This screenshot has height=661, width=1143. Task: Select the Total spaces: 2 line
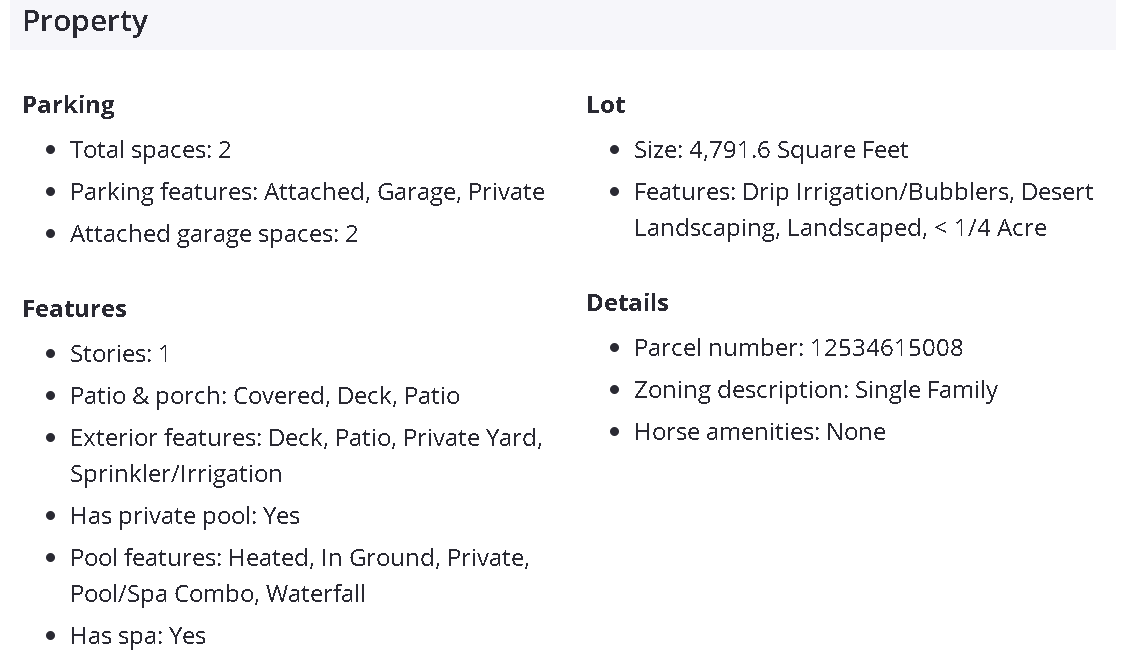[150, 150]
